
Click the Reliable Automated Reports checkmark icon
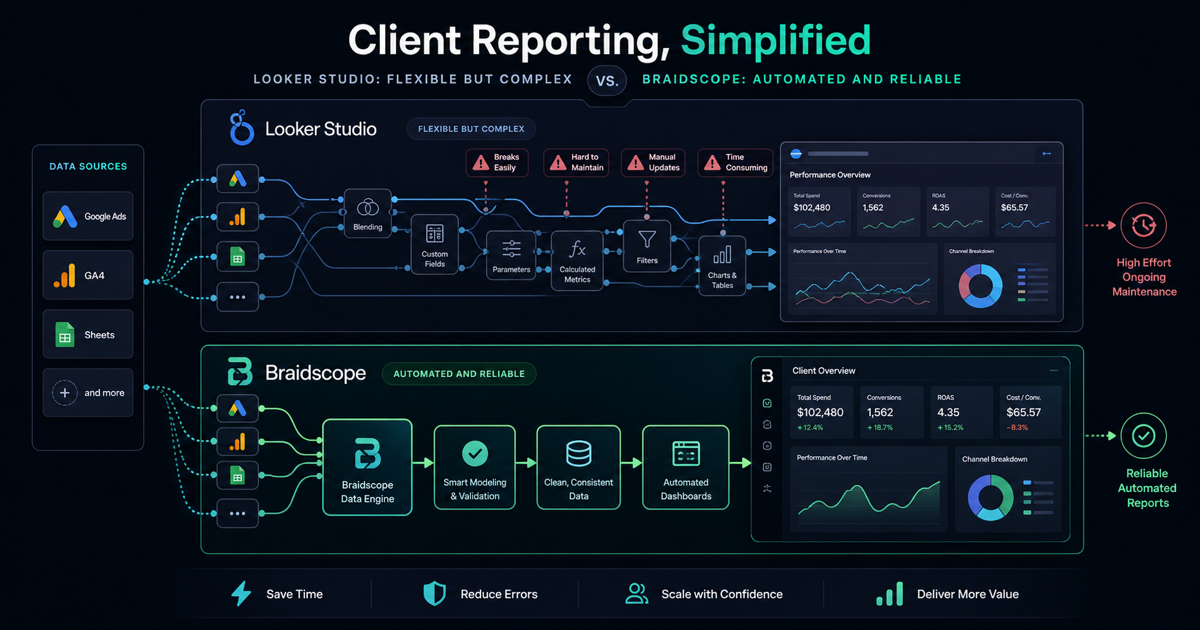(1142, 437)
